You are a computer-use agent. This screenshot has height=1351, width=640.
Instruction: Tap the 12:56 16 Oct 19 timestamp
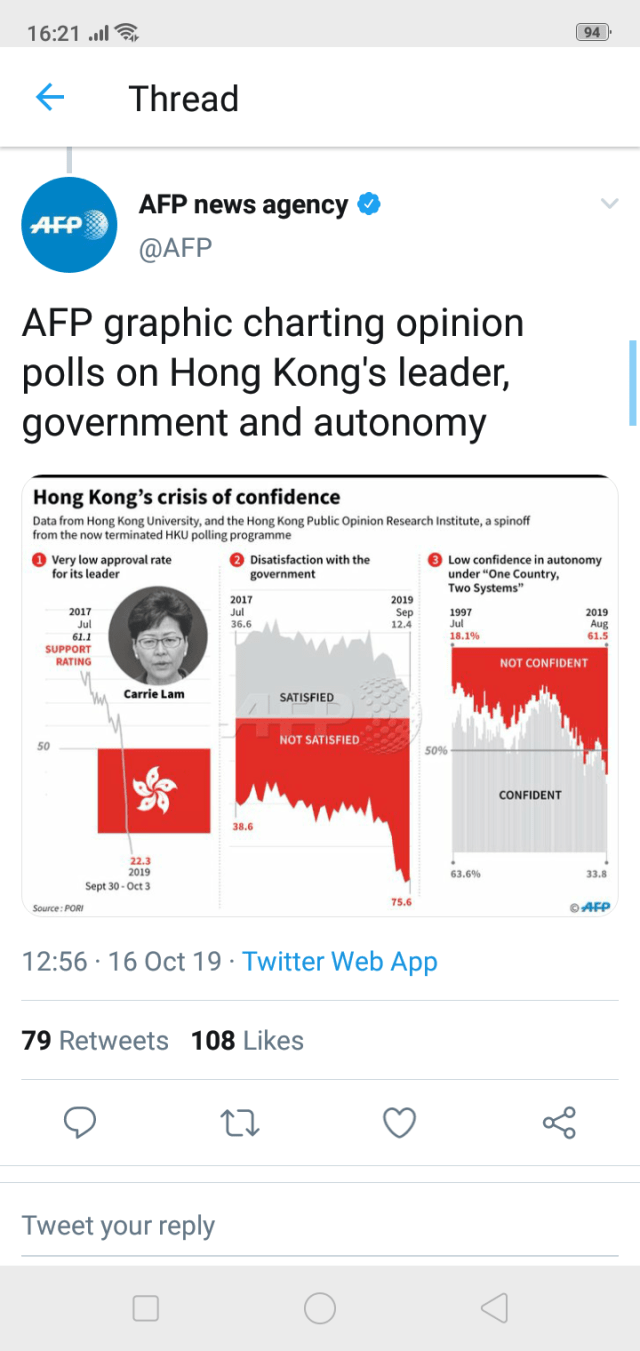122,962
